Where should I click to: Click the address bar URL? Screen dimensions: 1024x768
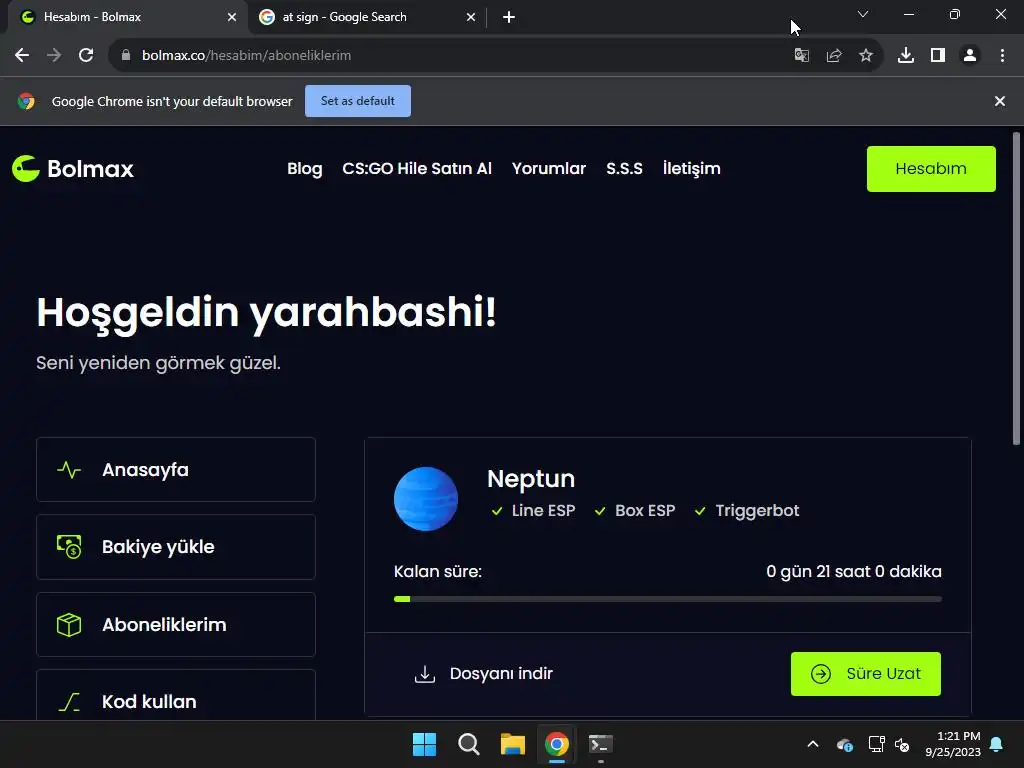click(x=246, y=56)
